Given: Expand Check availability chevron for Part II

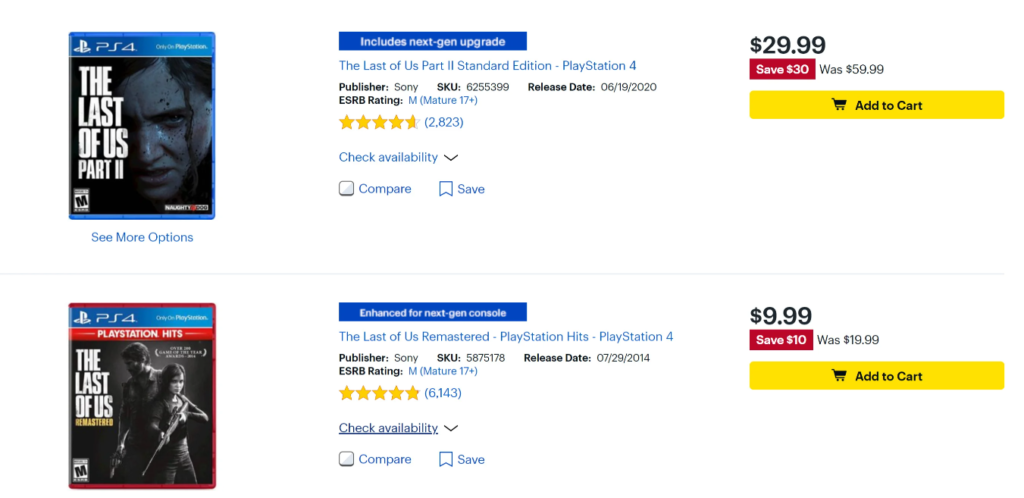Looking at the screenshot, I should coord(451,158).
